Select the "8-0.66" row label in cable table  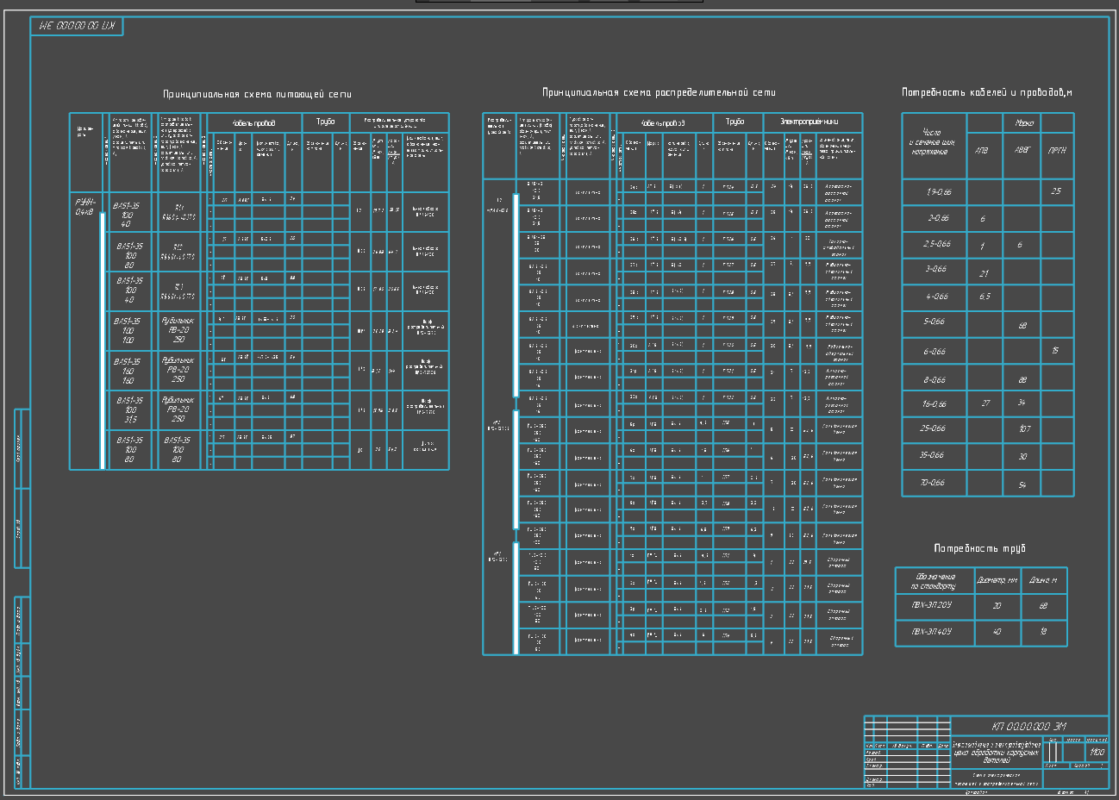click(x=934, y=380)
